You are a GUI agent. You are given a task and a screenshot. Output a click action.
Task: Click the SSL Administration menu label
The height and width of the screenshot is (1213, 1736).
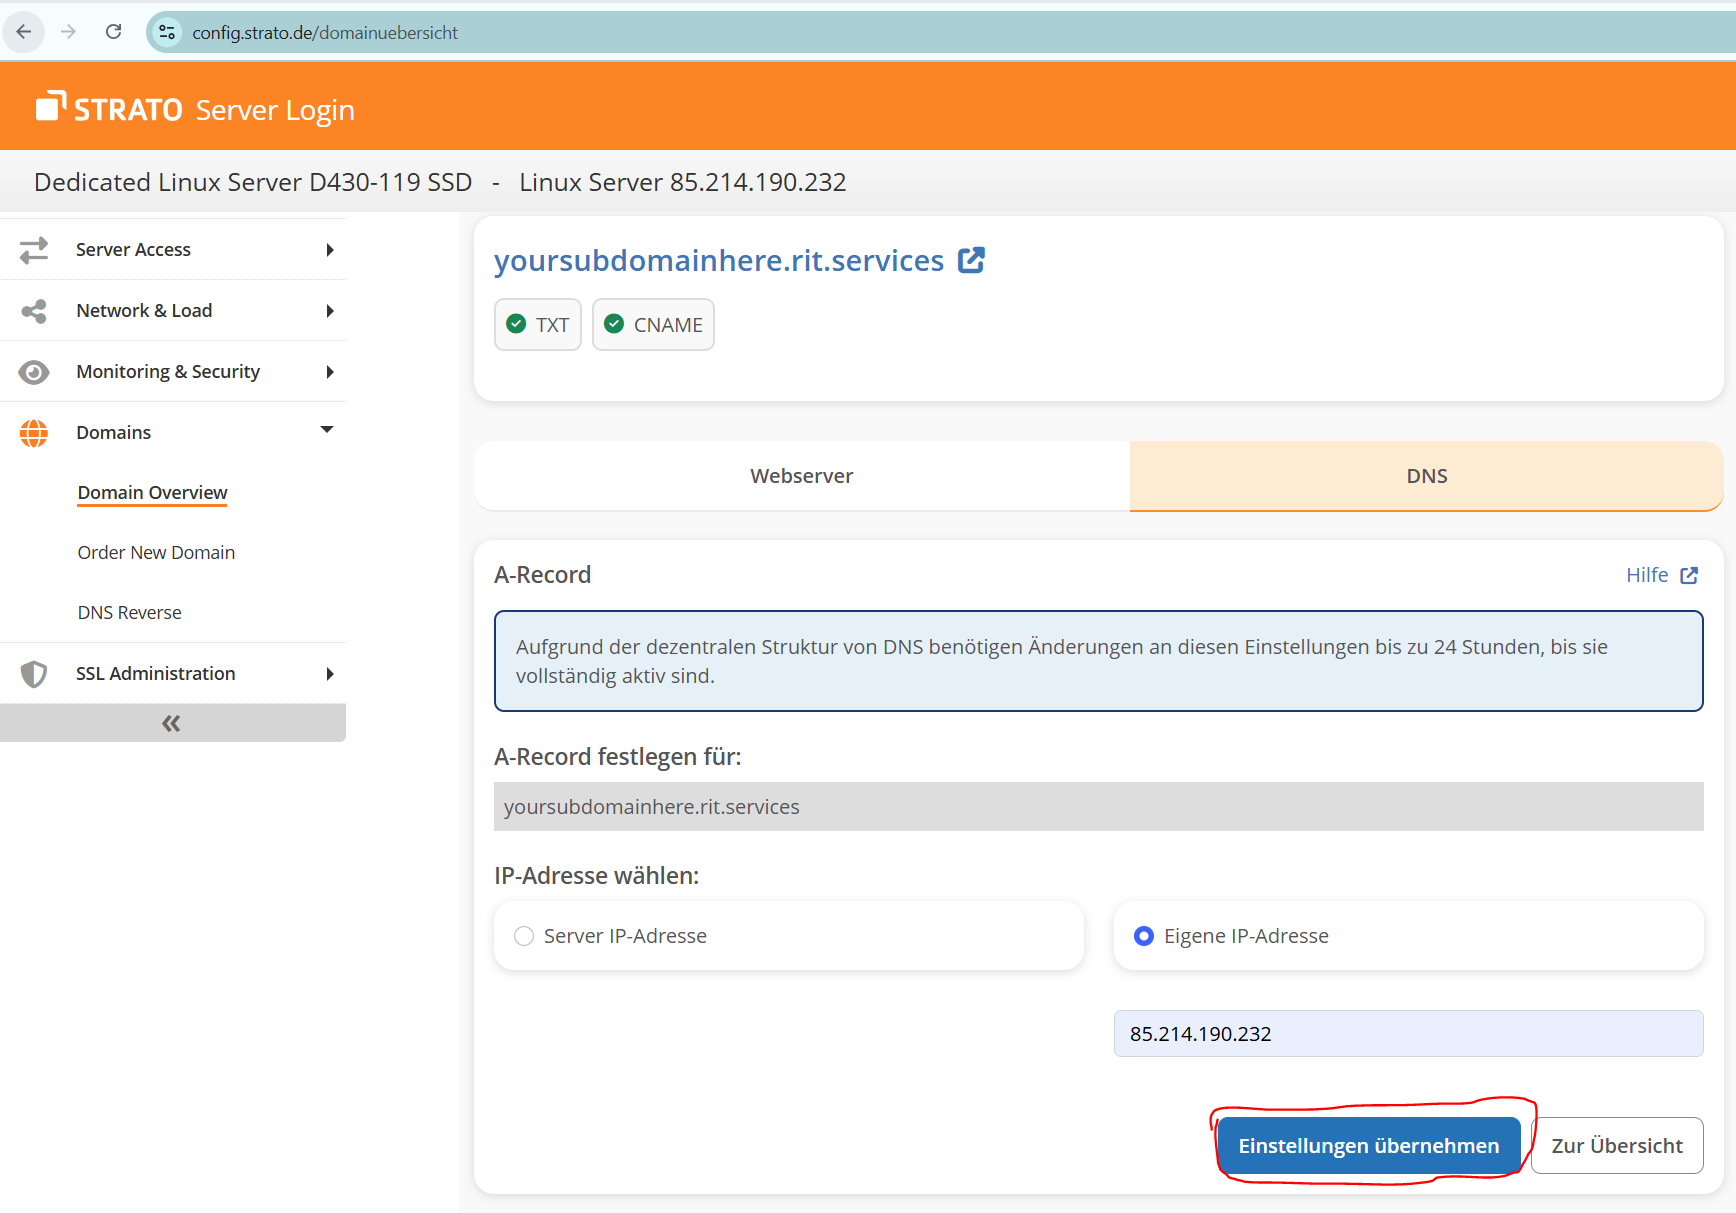[x=156, y=674]
